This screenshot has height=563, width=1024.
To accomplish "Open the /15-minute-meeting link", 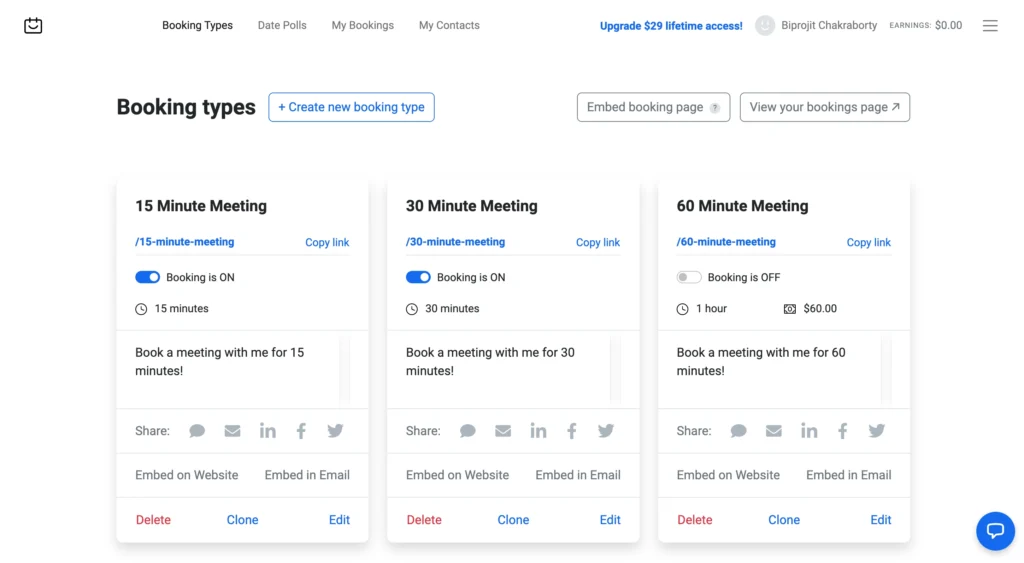I will coord(185,242).
